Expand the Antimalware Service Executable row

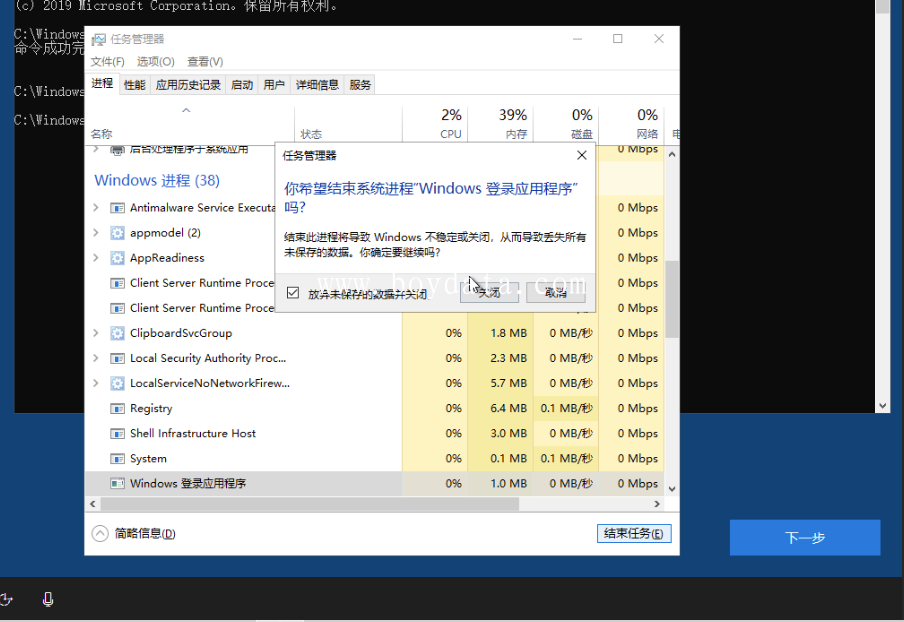96,208
